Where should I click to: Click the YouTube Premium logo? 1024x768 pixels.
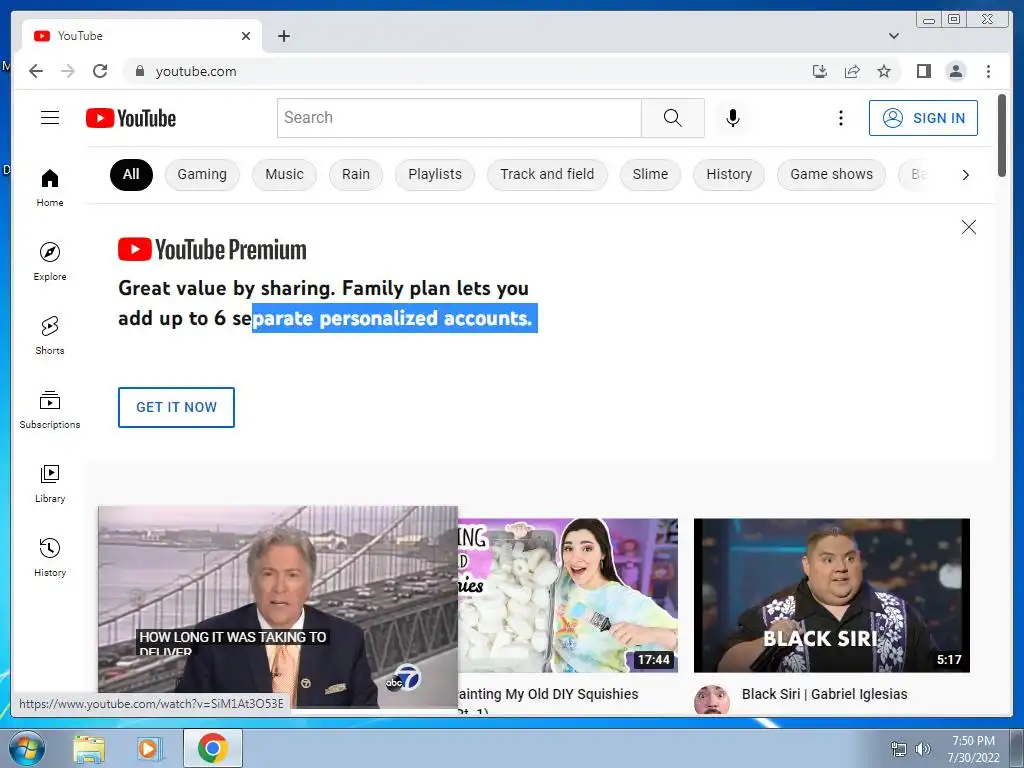tap(212, 249)
